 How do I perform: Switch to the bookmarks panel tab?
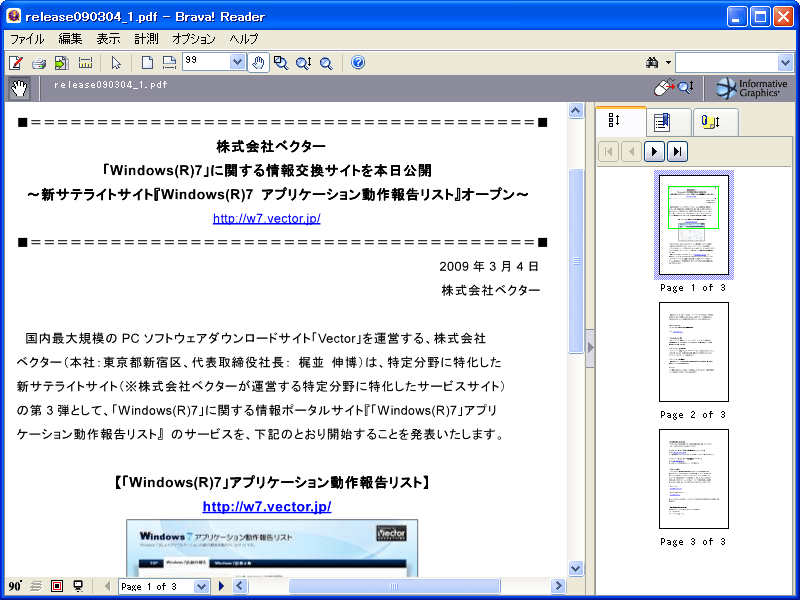[668, 122]
